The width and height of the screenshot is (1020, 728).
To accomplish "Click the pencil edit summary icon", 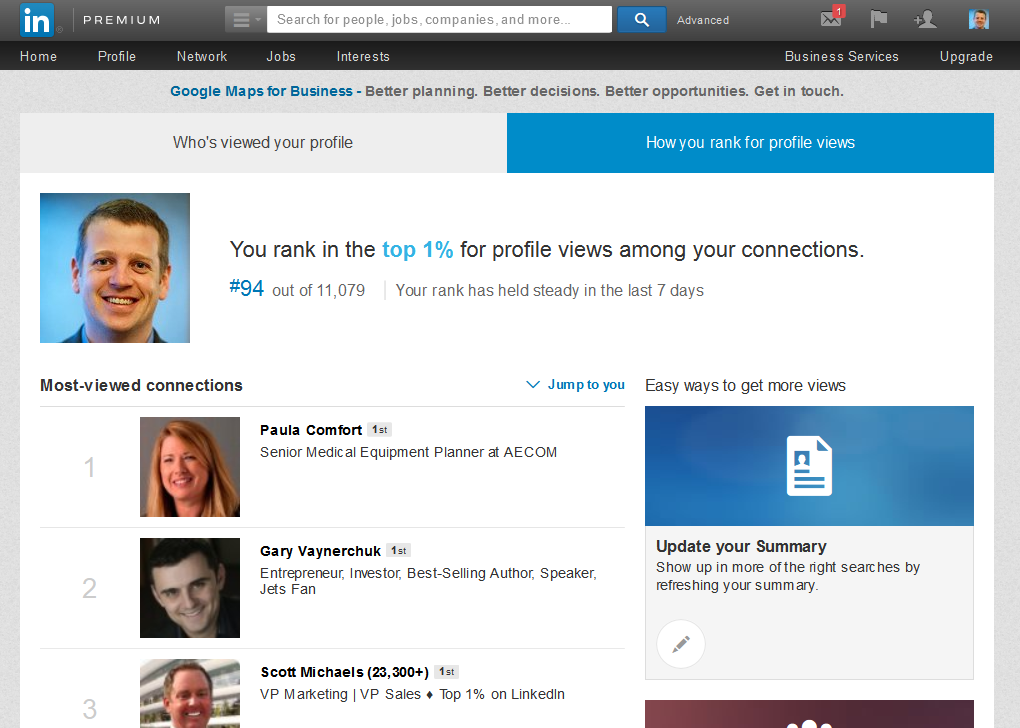I will click(x=681, y=644).
